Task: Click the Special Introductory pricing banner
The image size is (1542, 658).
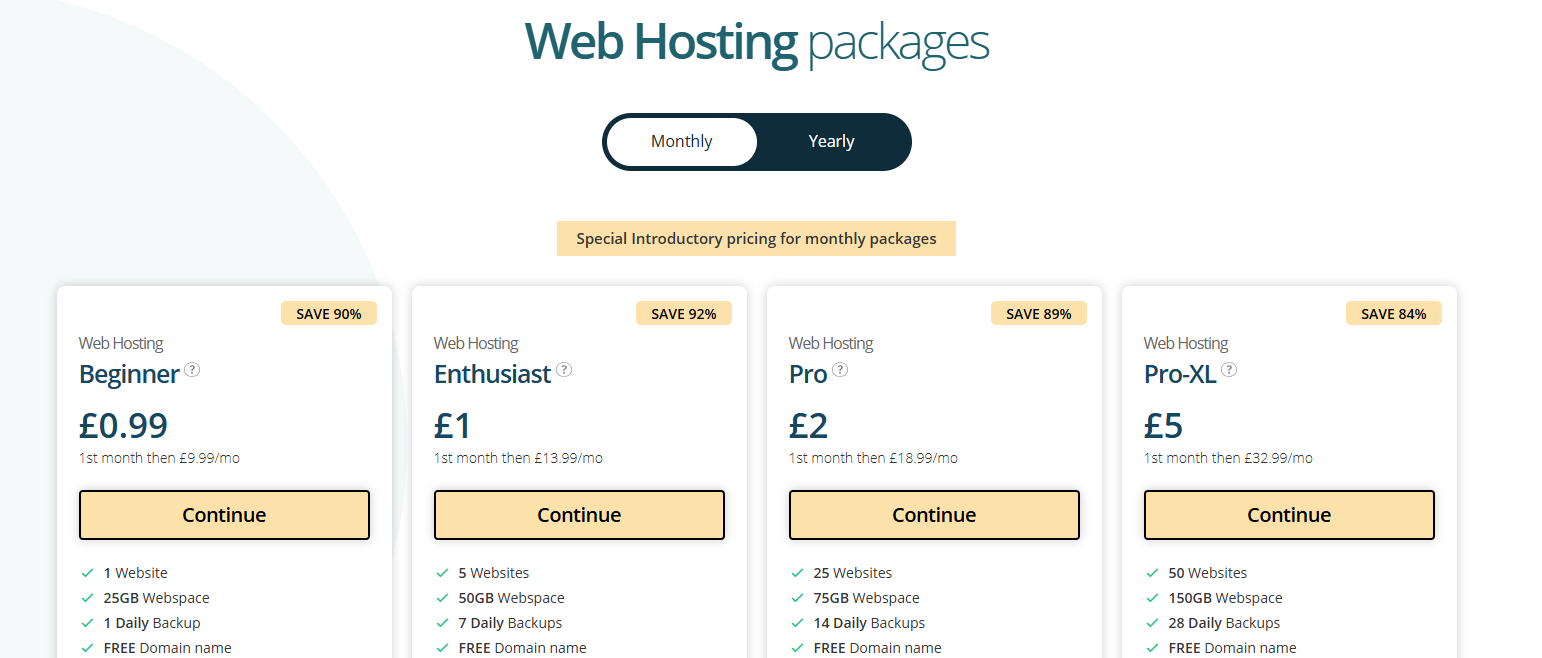Action: click(x=756, y=239)
